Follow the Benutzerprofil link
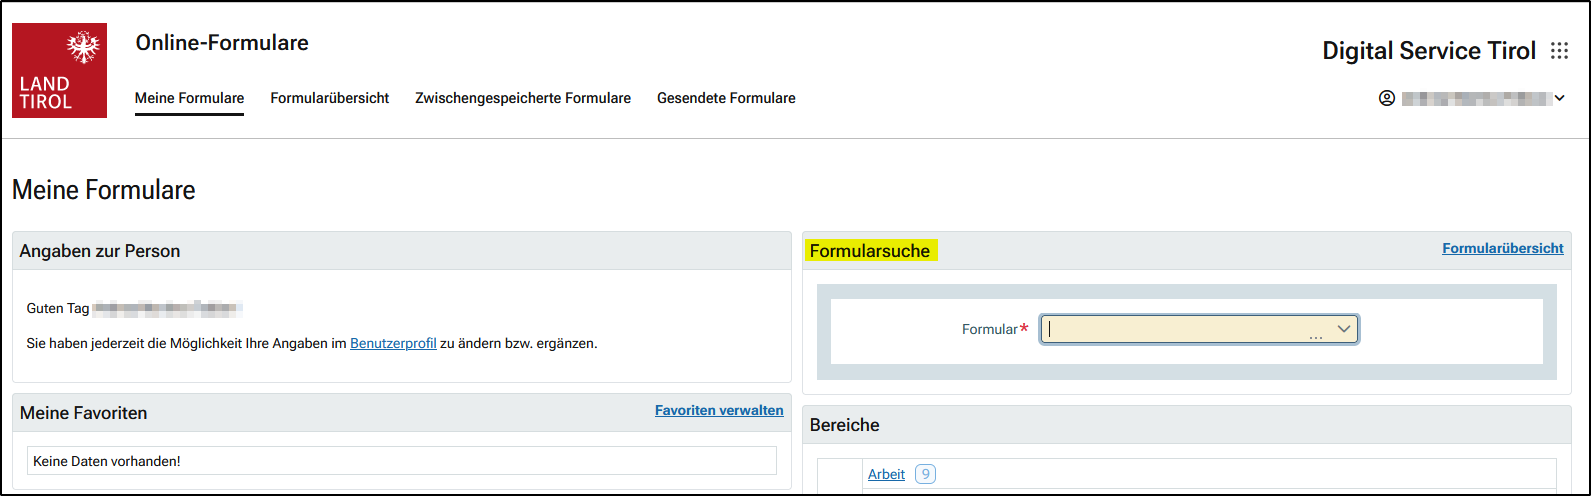1591x496 pixels. (x=393, y=343)
